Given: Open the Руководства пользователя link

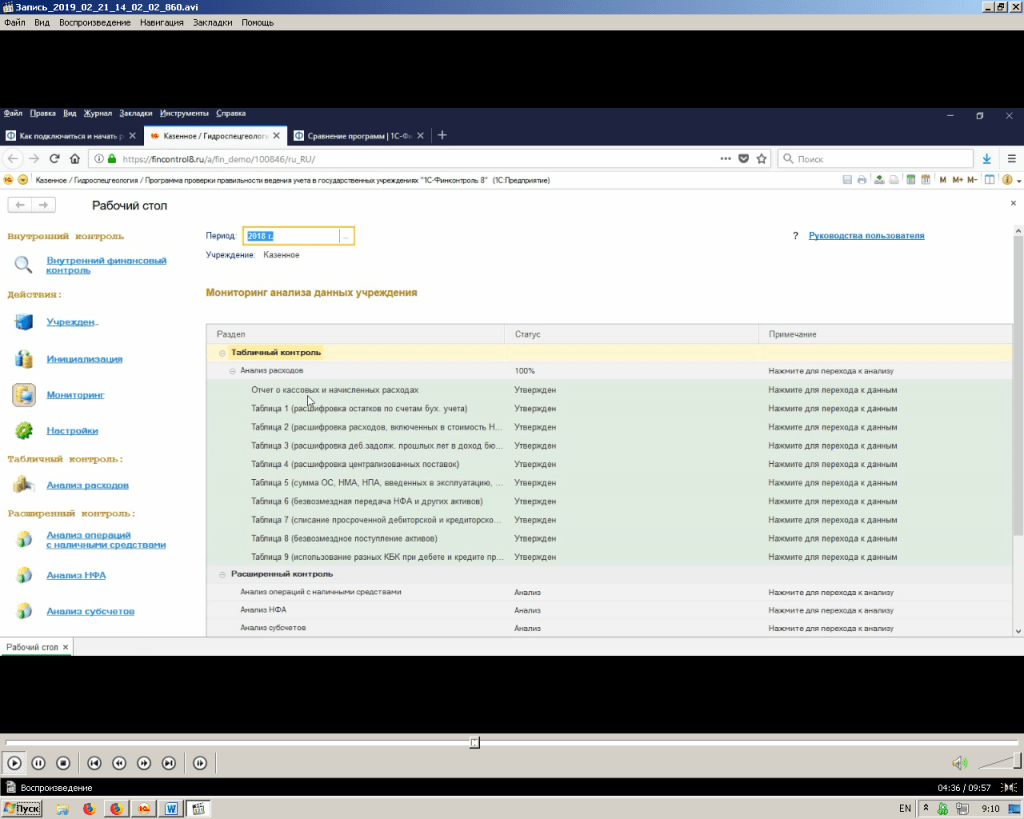Looking at the screenshot, I should pos(866,236).
